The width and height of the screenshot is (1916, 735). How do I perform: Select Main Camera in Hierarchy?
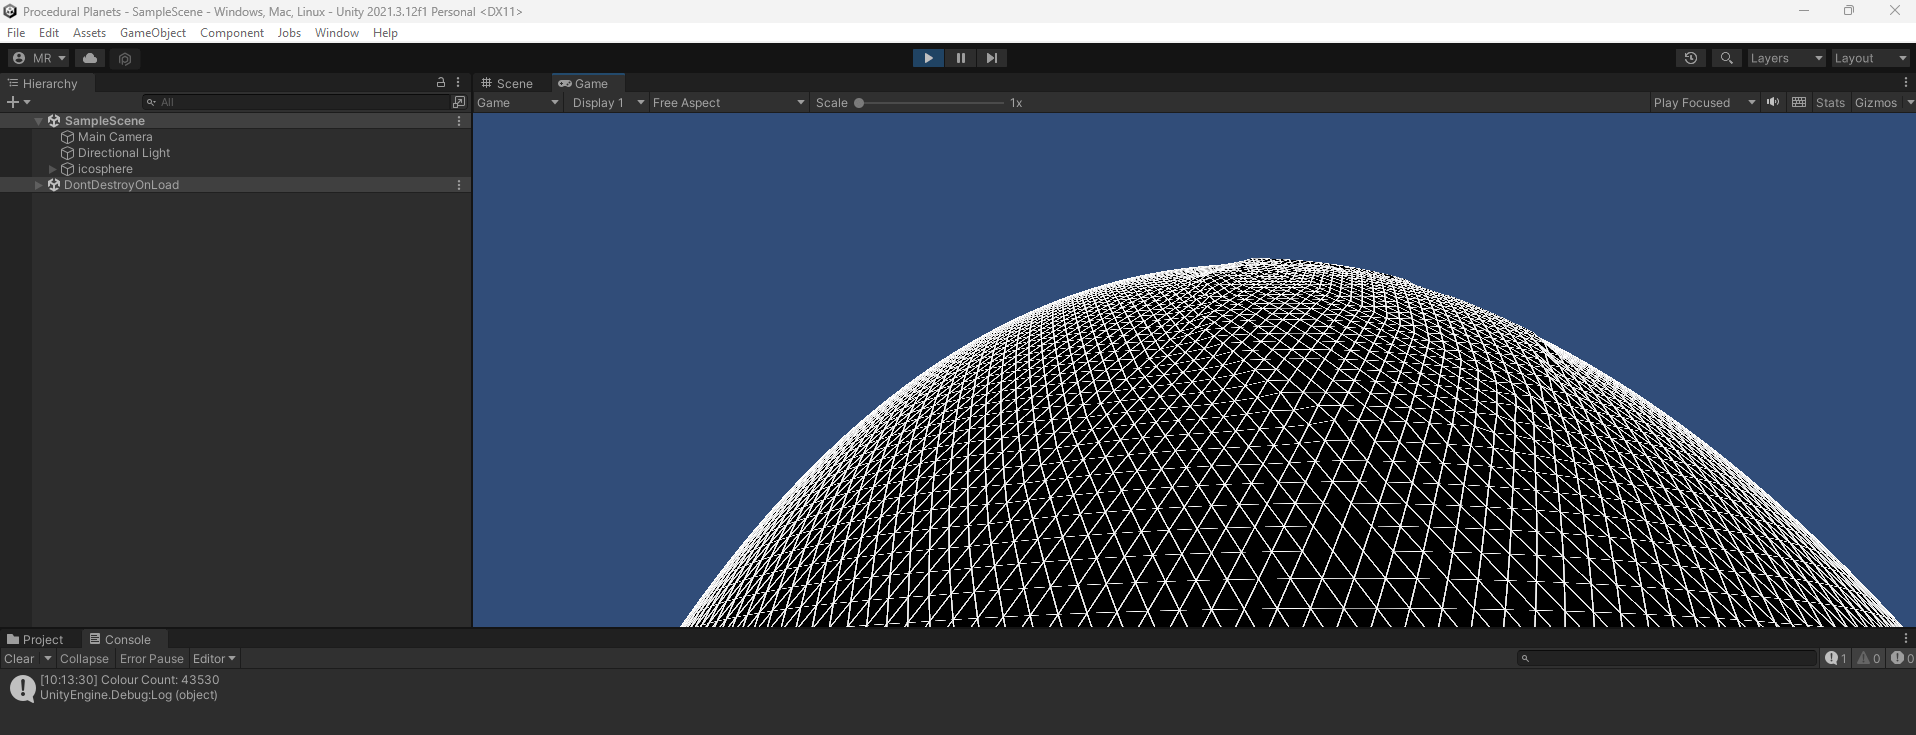[115, 137]
